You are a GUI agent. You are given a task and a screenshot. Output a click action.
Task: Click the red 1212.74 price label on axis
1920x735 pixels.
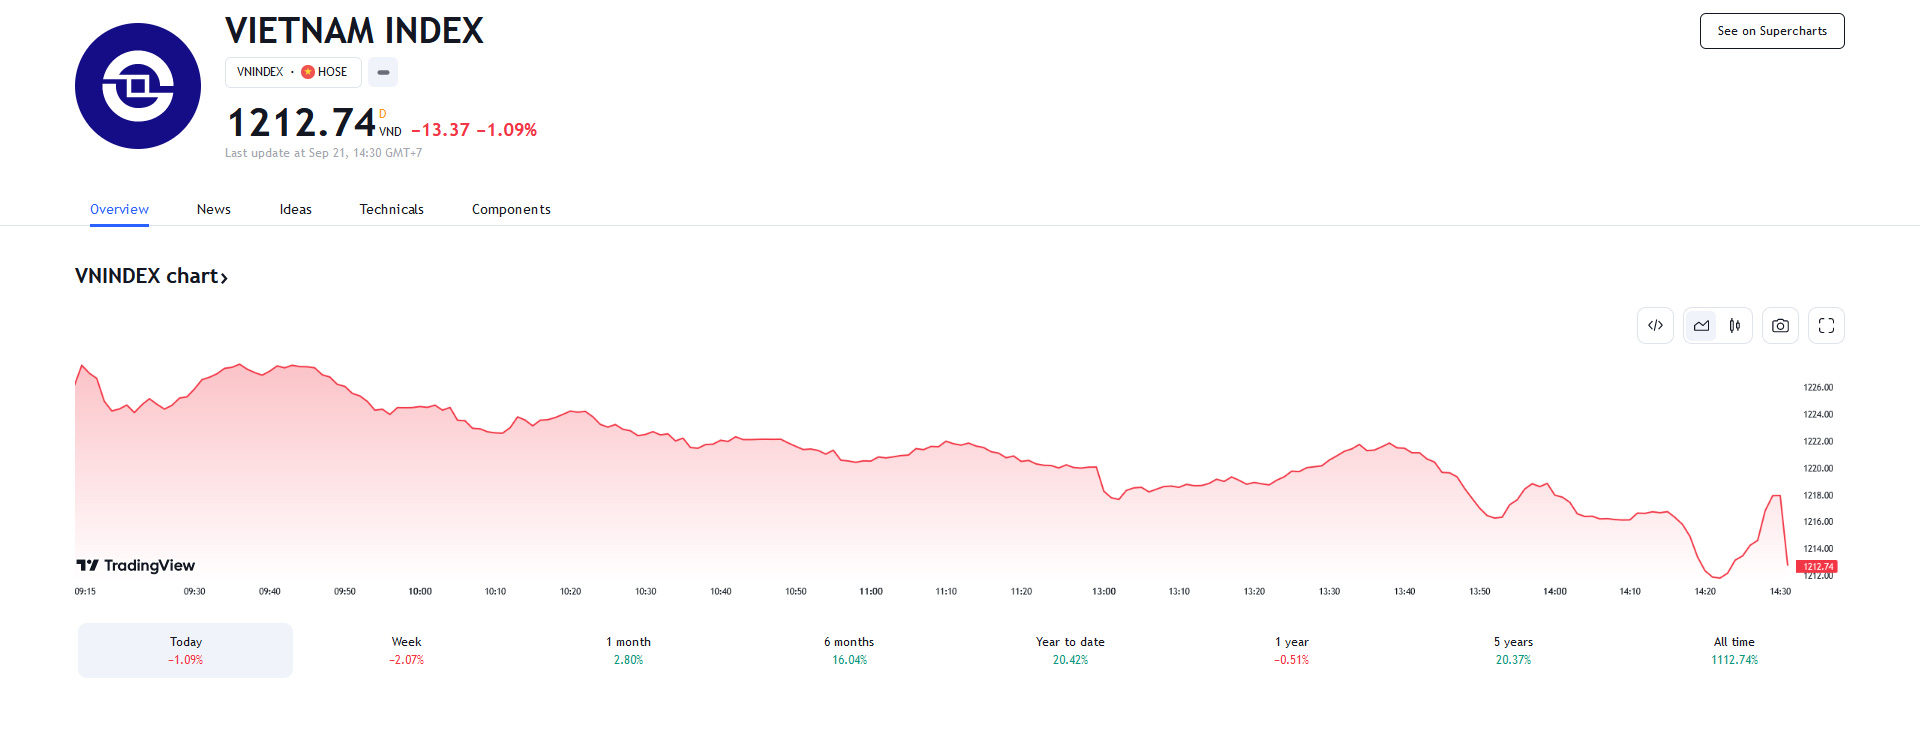(x=1818, y=567)
